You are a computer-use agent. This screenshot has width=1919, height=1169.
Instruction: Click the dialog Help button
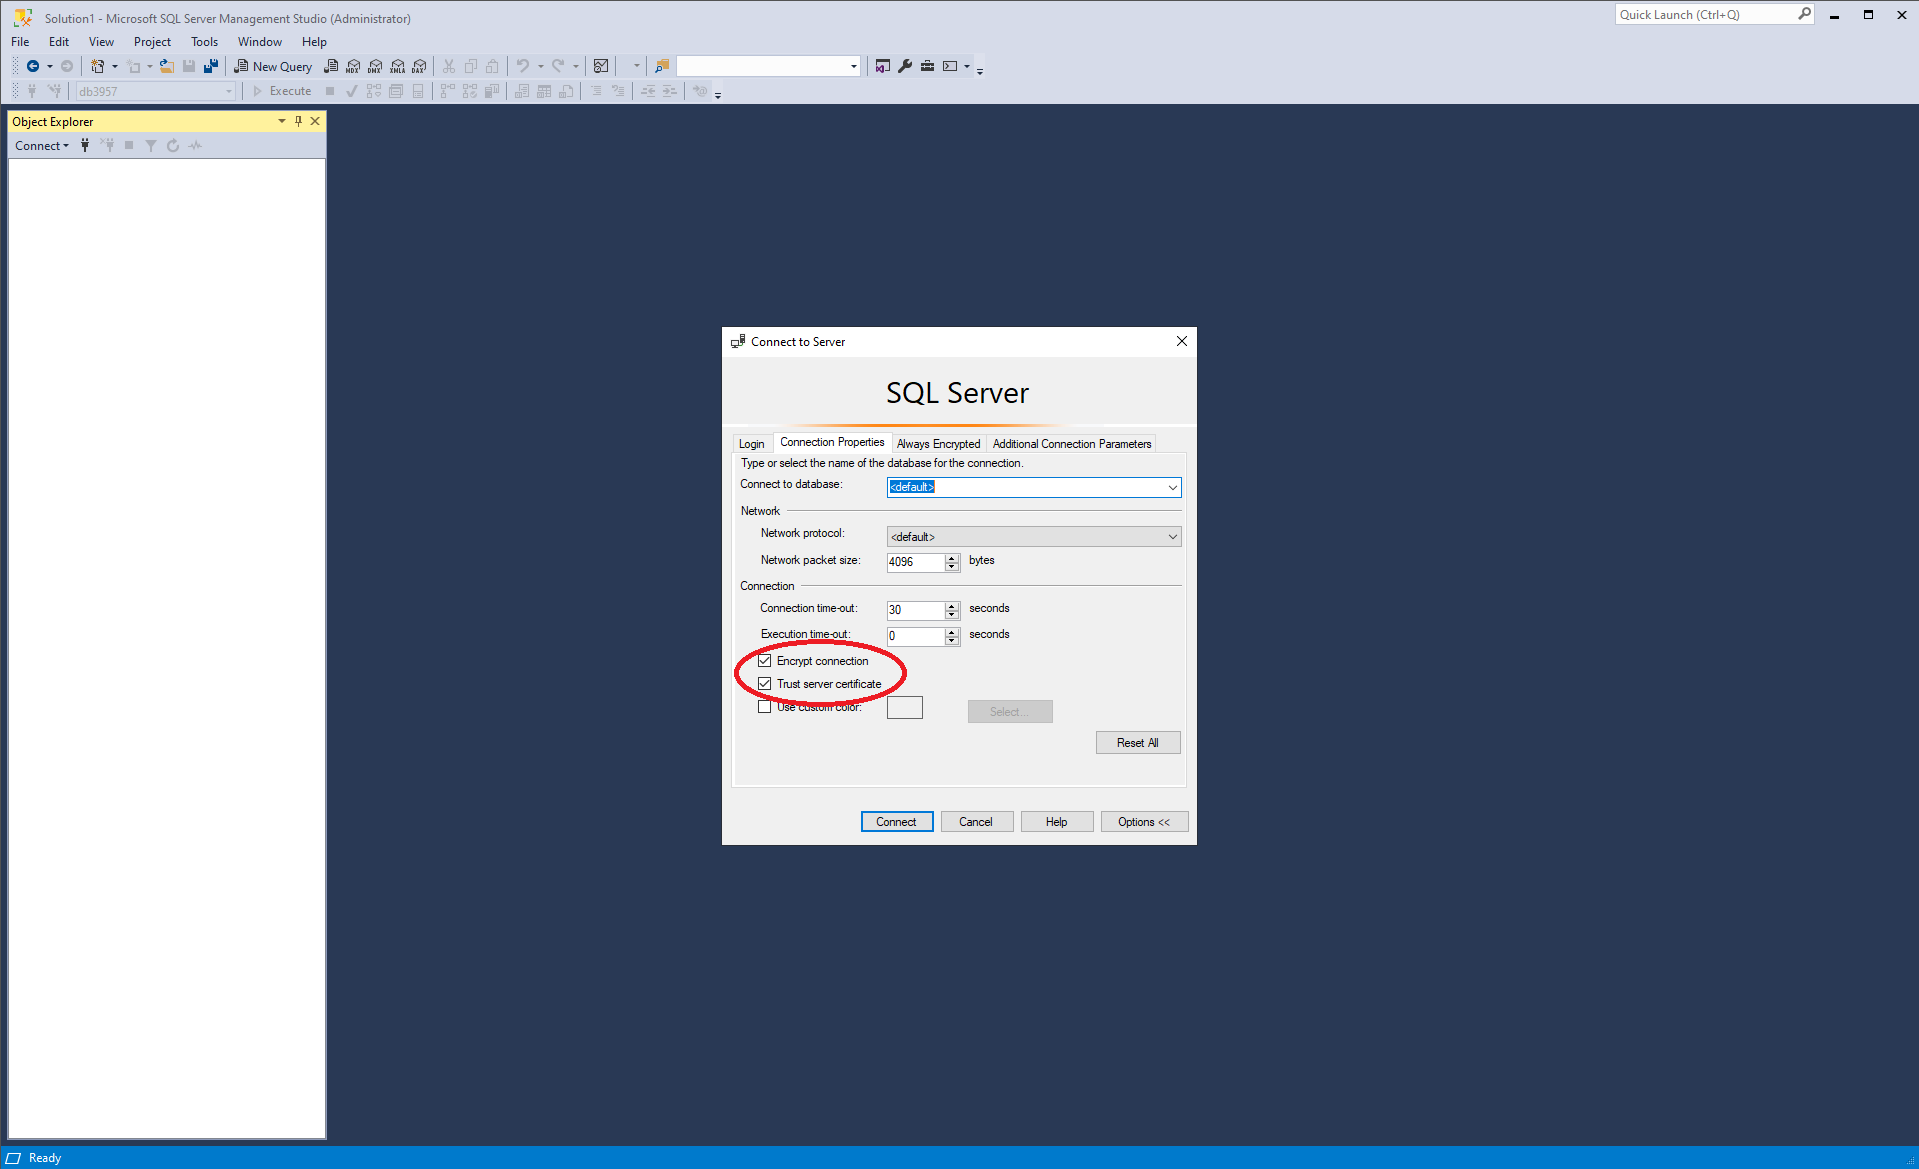click(x=1056, y=822)
